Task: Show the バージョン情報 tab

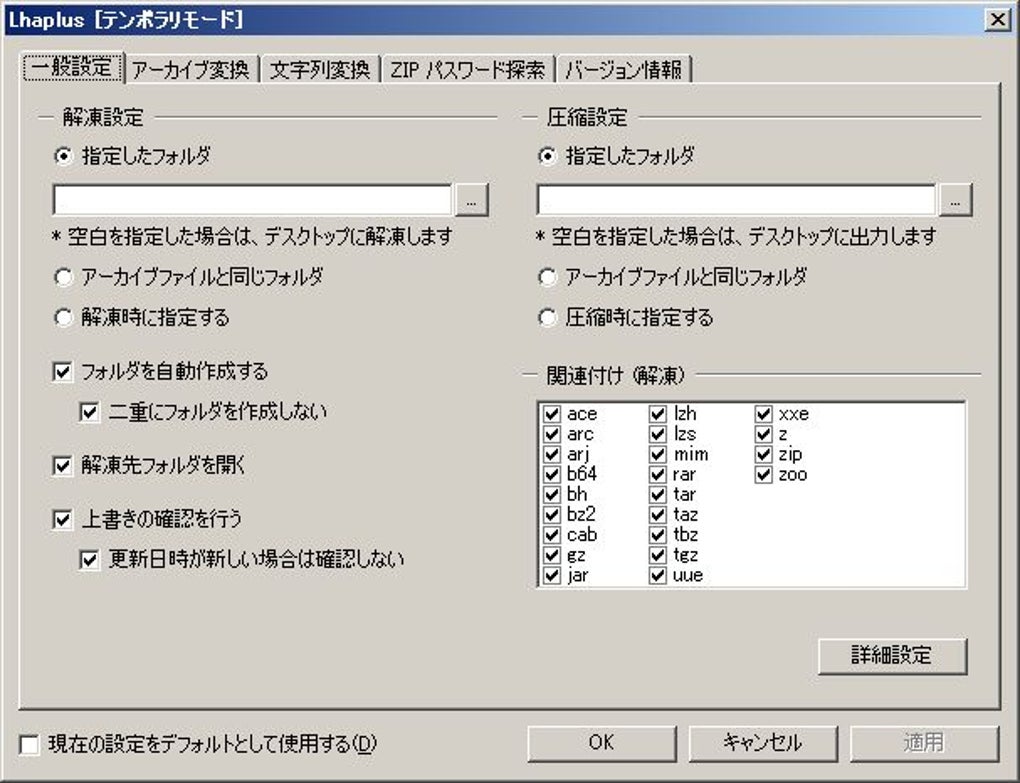Action: [623, 70]
